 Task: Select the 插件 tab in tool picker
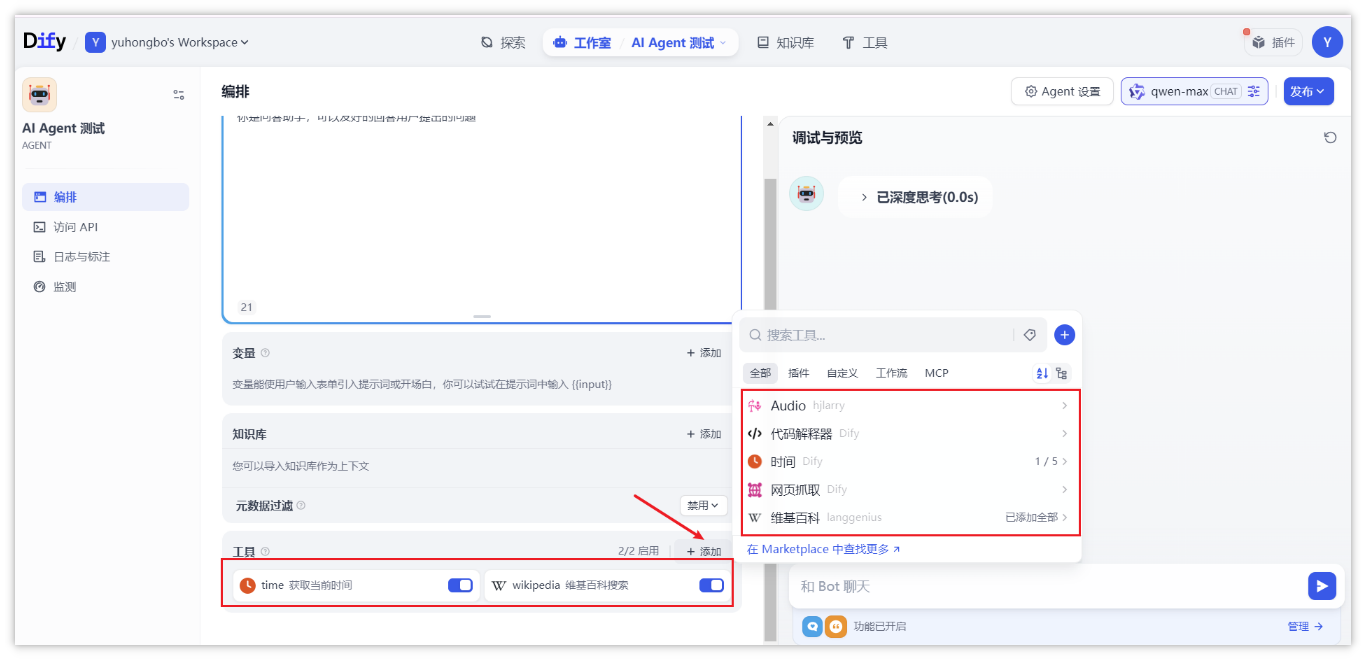point(799,373)
